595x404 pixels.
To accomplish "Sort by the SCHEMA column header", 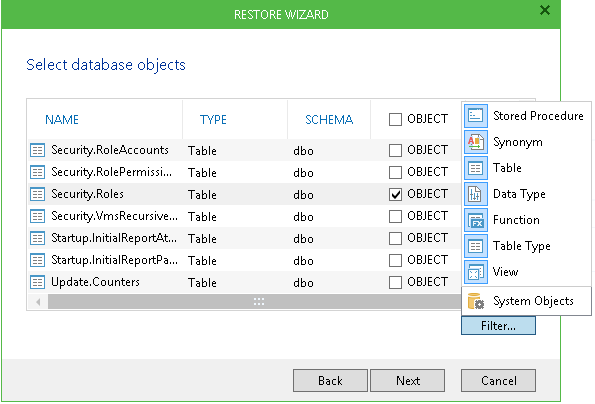I will [329, 120].
